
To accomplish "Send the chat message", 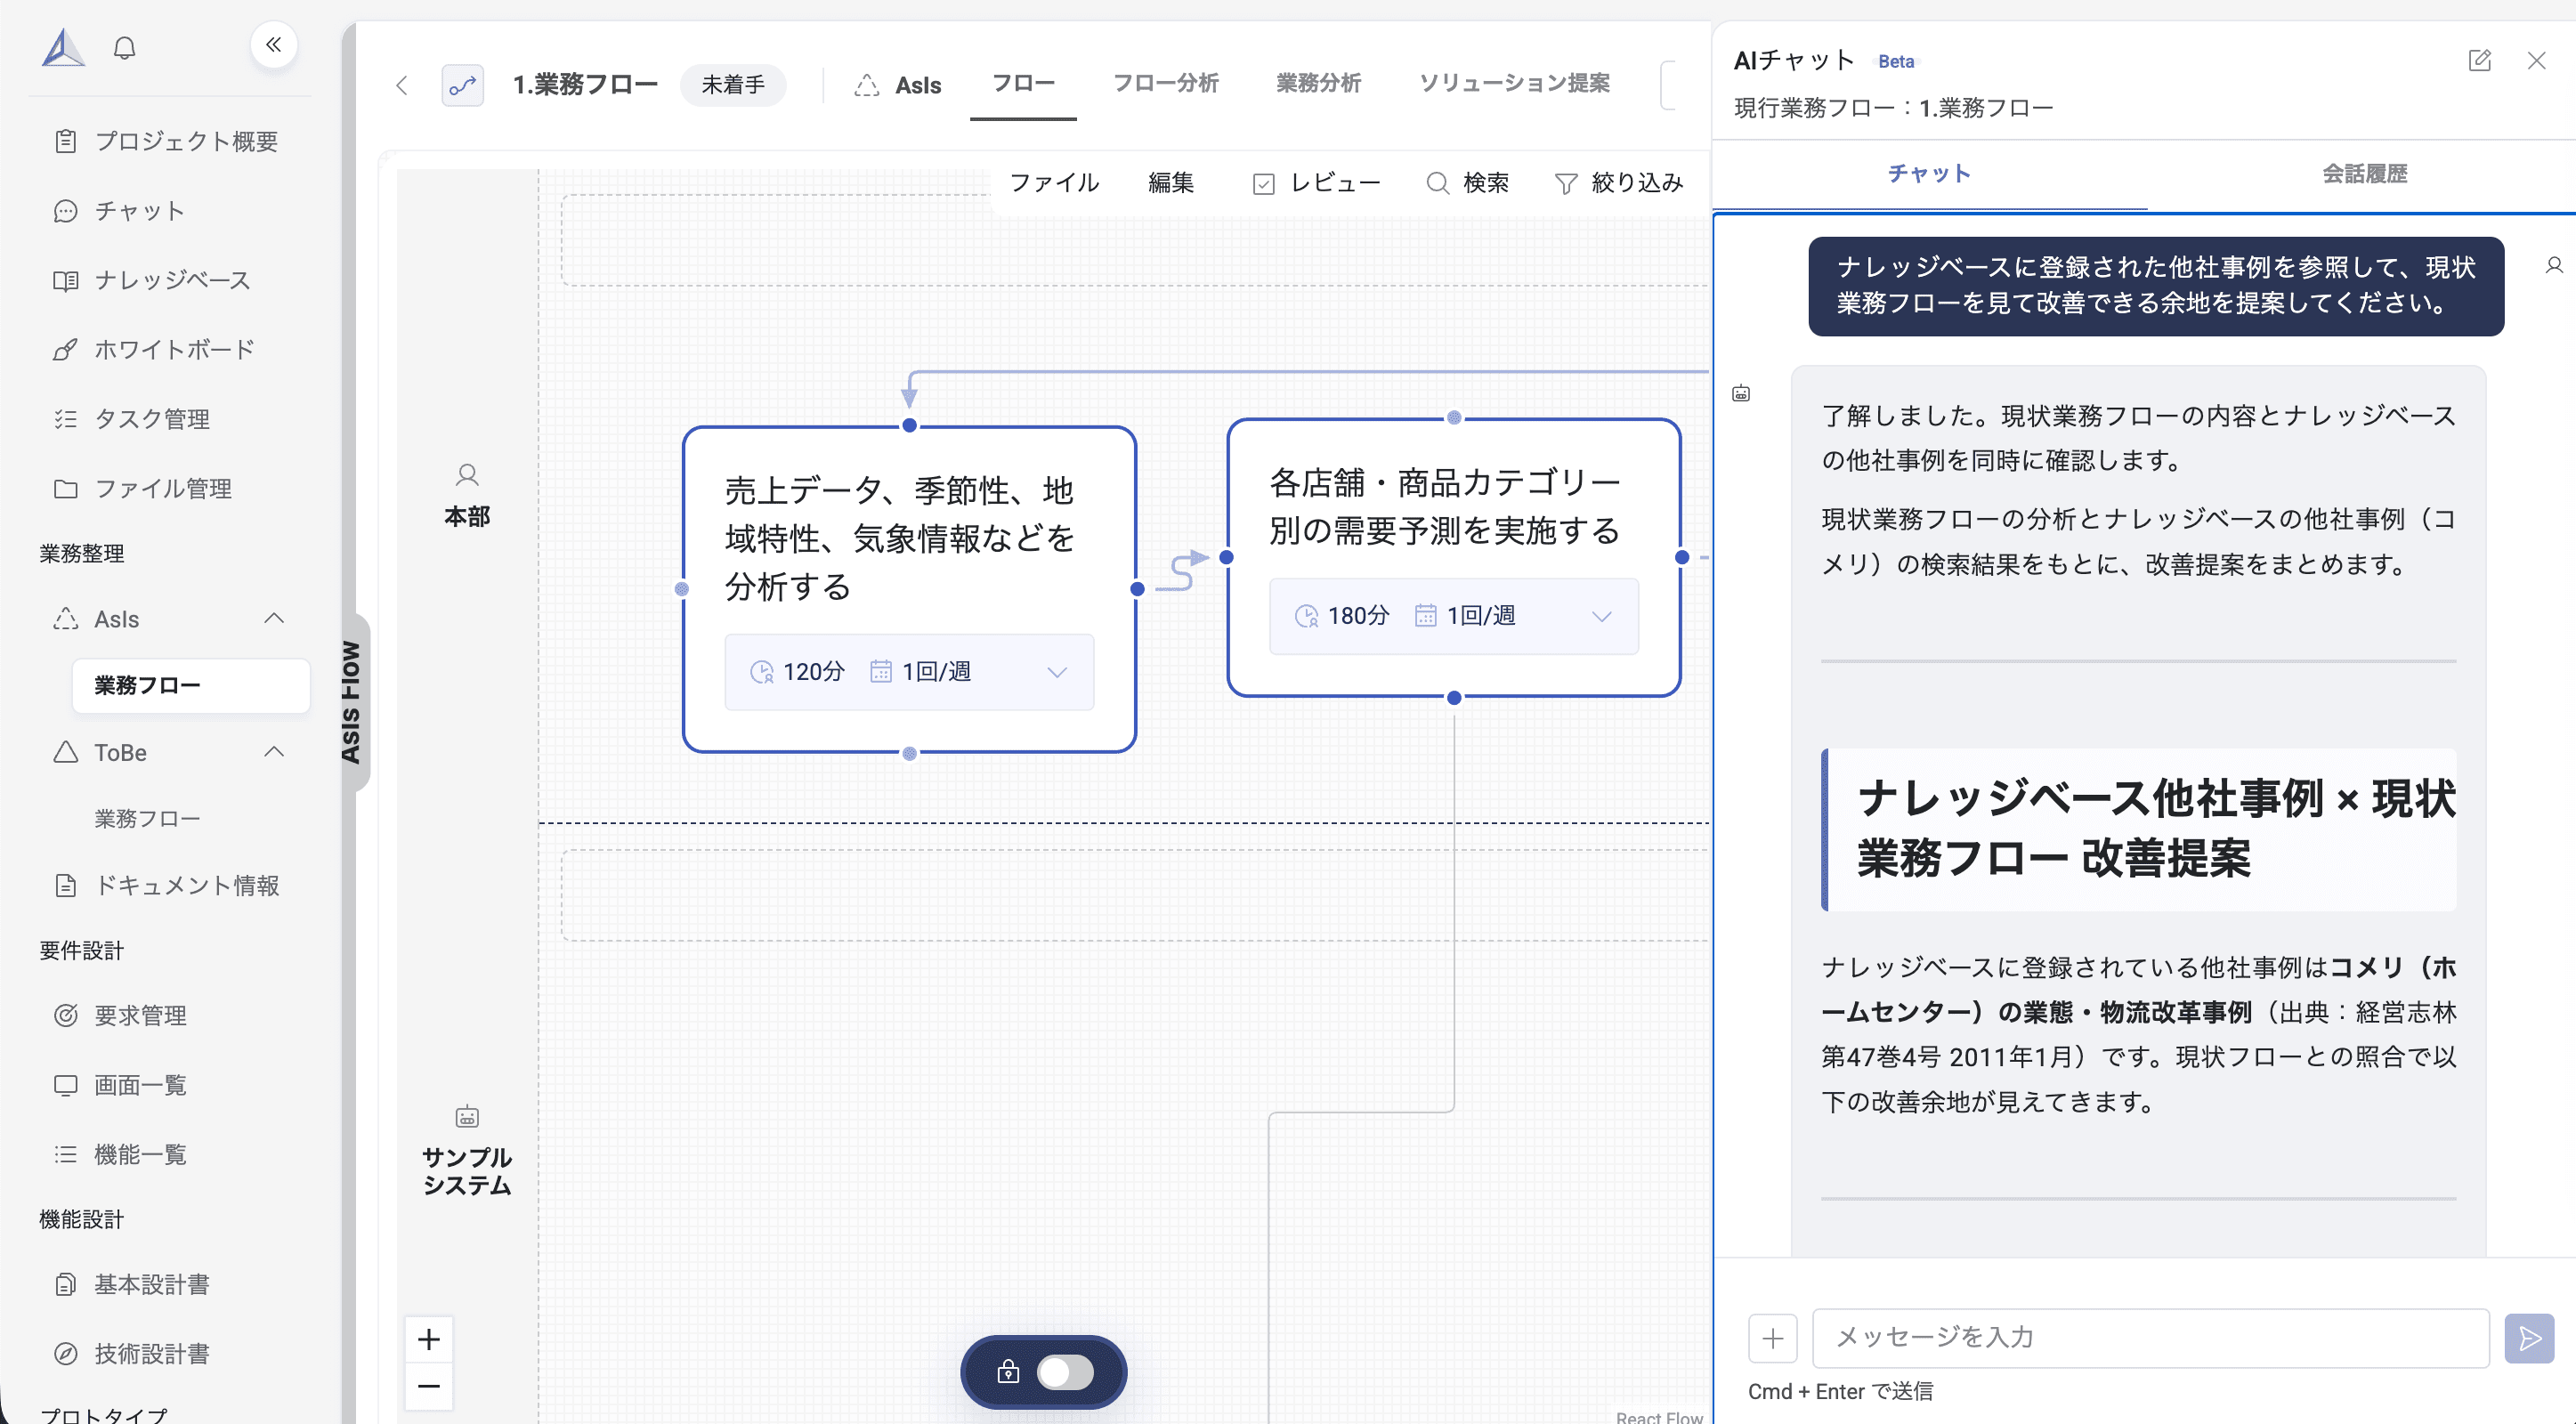I will 2530,1338.
